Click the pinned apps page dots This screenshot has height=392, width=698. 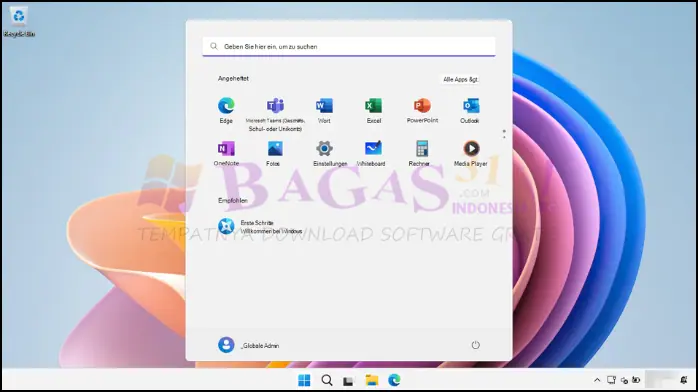click(504, 134)
